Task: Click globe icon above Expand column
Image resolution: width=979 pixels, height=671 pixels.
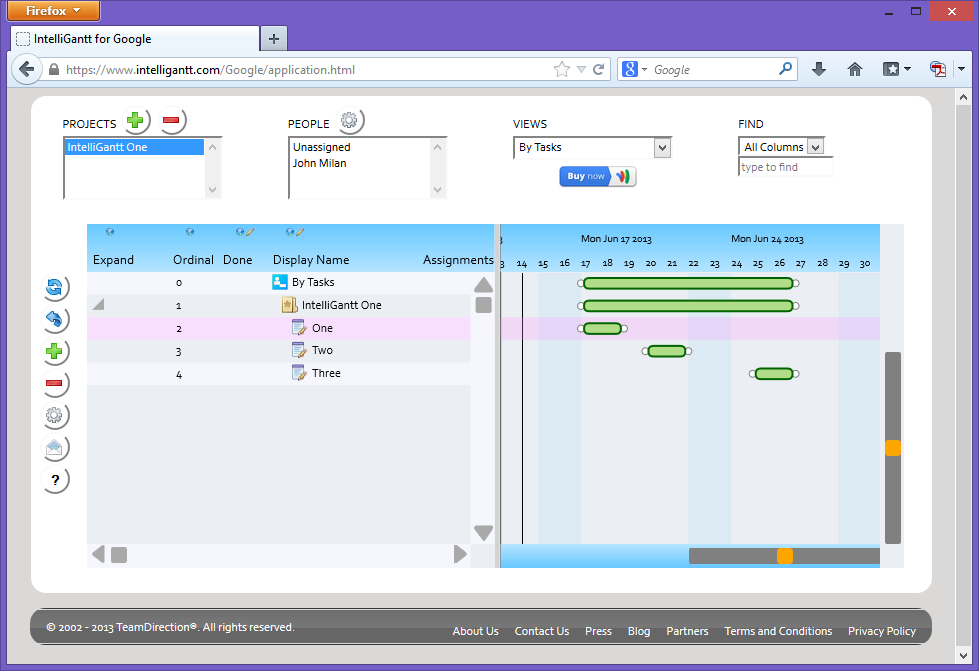Action: point(110,232)
